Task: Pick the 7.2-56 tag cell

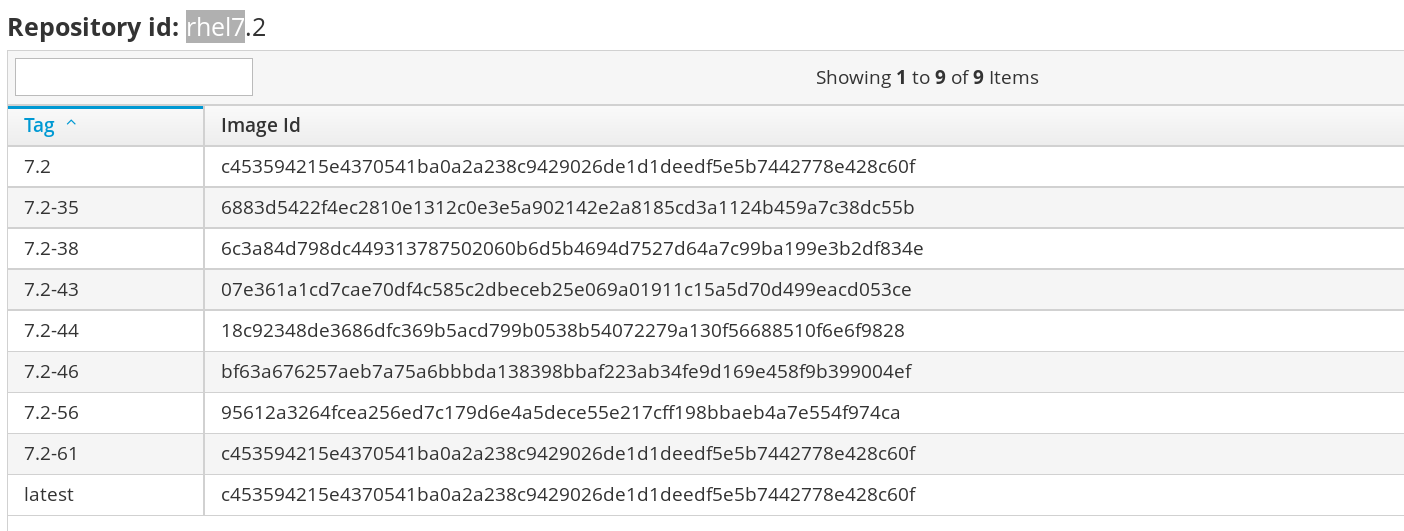Action: tap(51, 413)
